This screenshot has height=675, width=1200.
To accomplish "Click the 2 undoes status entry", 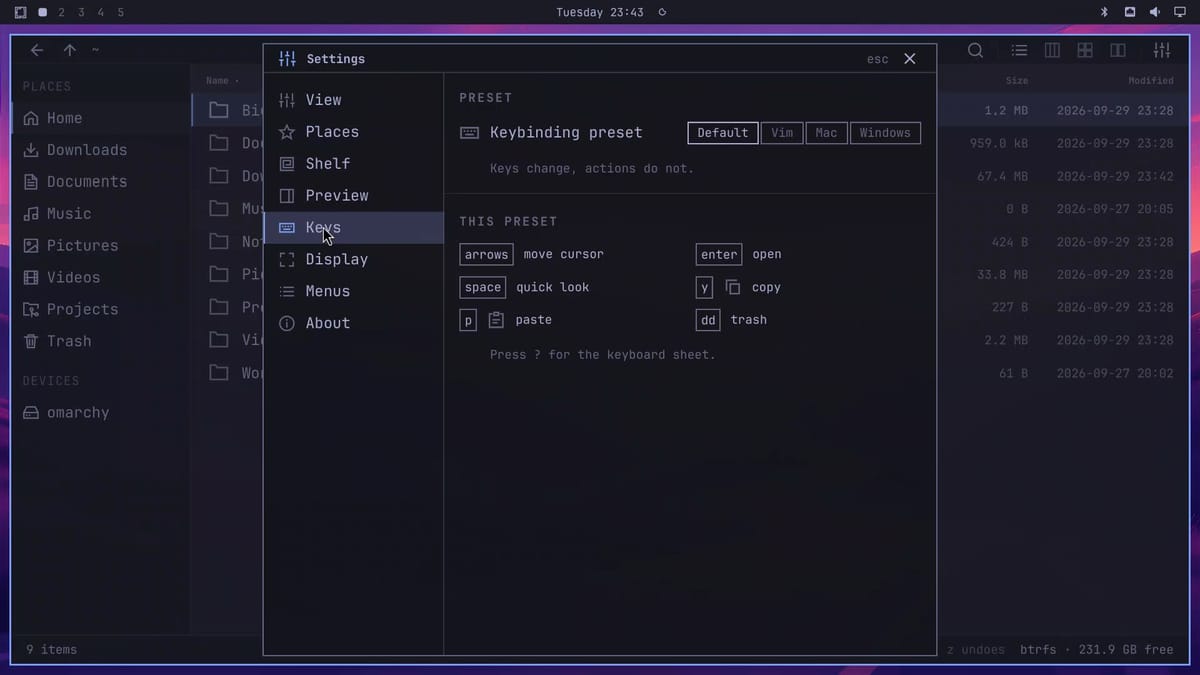I will click(975, 650).
